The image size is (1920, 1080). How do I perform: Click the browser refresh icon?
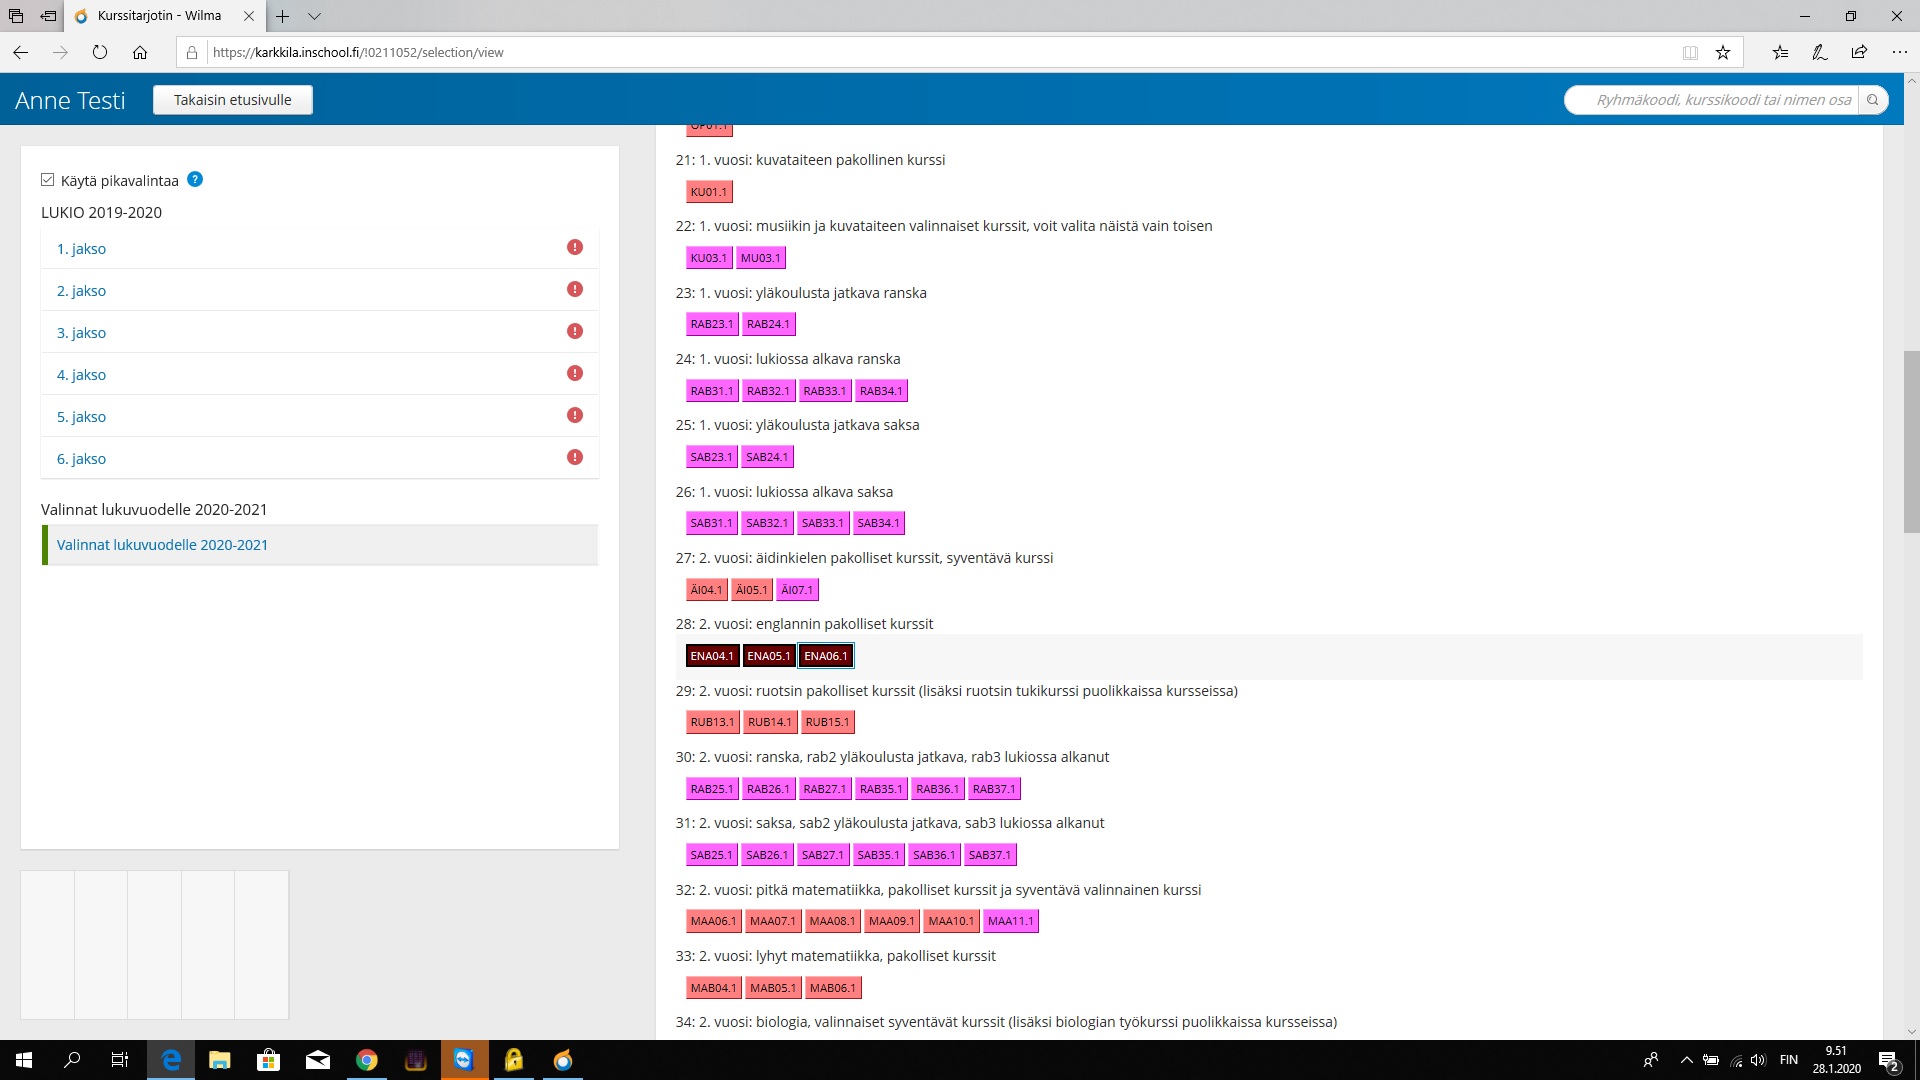click(100, 52)
